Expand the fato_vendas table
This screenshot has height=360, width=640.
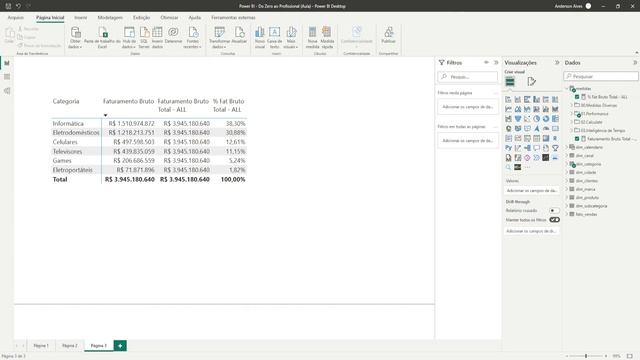pyautogui.click(x=567, y=214)
